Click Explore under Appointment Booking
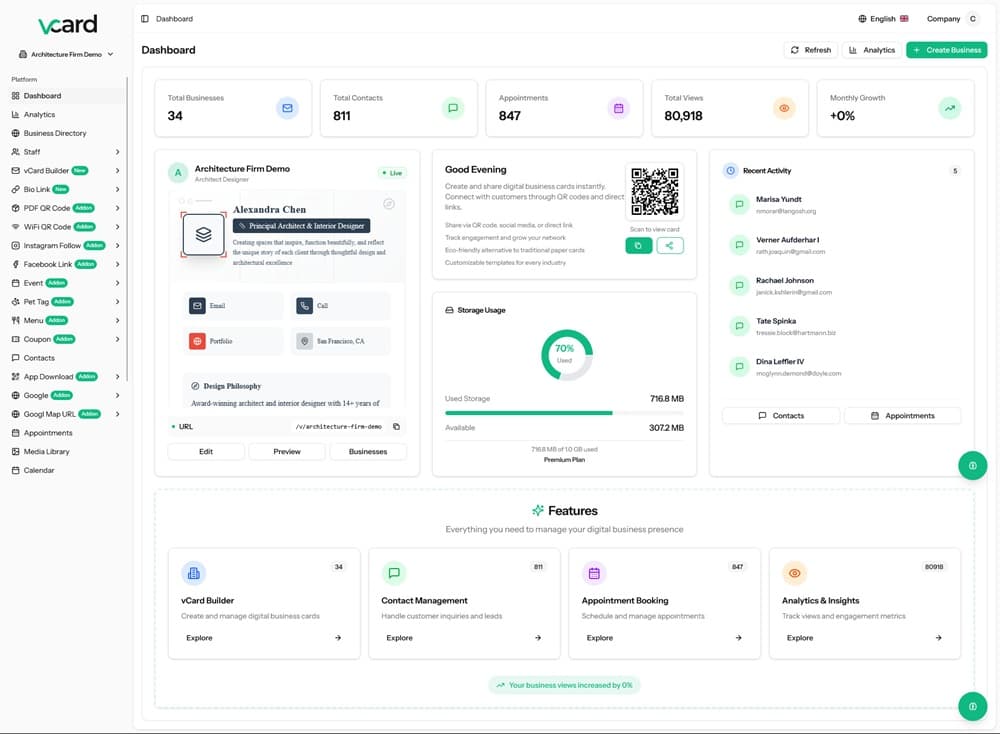 664,638
